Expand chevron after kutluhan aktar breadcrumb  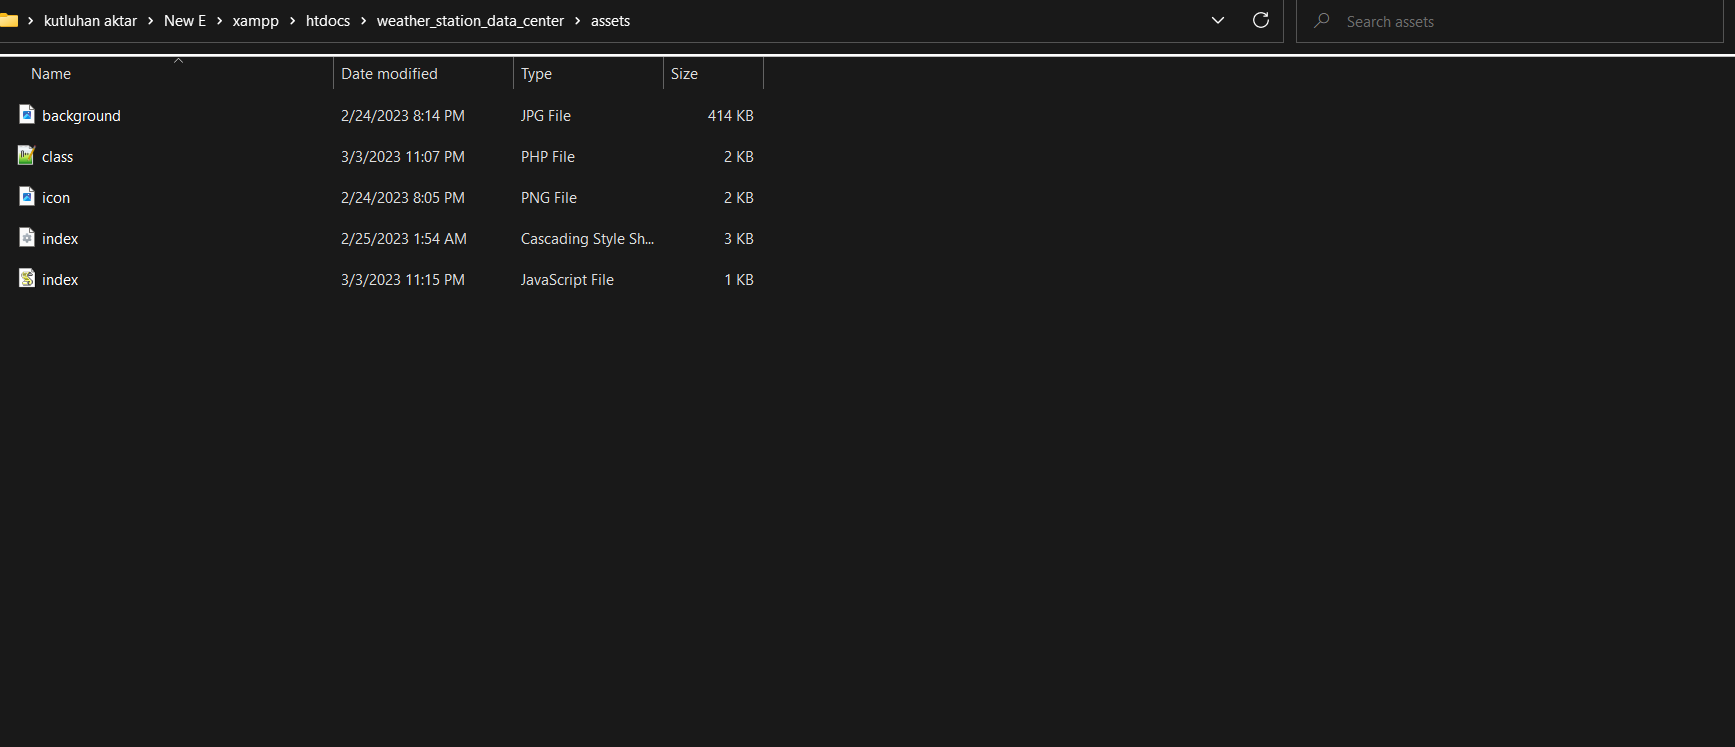pyautogui.click(x=151, y=21)
